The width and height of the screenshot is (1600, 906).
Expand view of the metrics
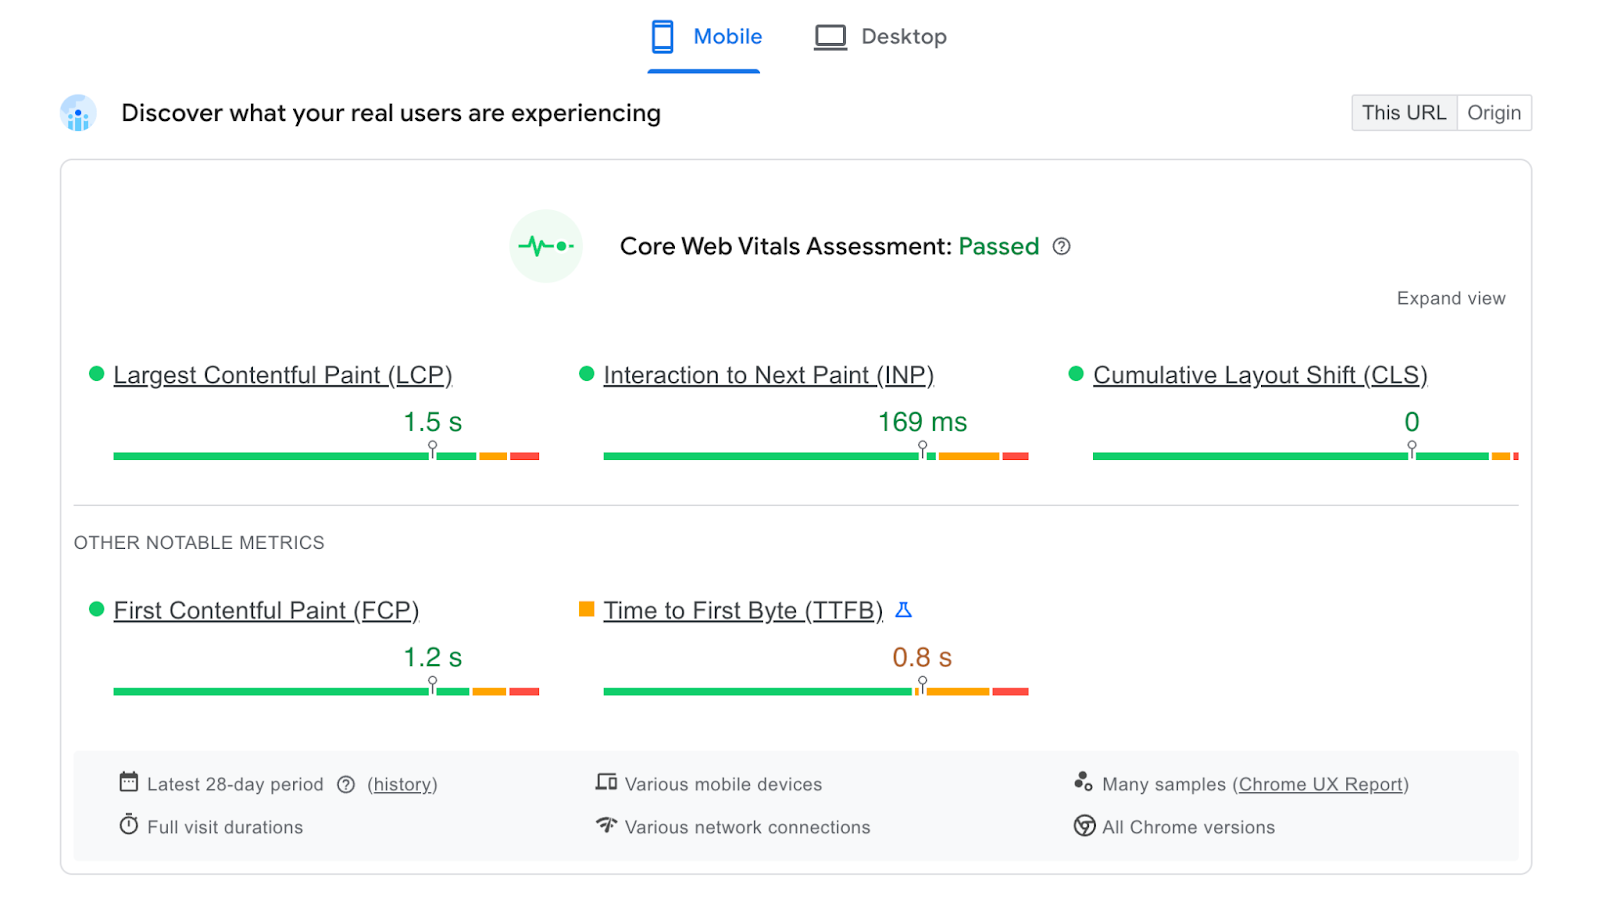coord(1450,299)
